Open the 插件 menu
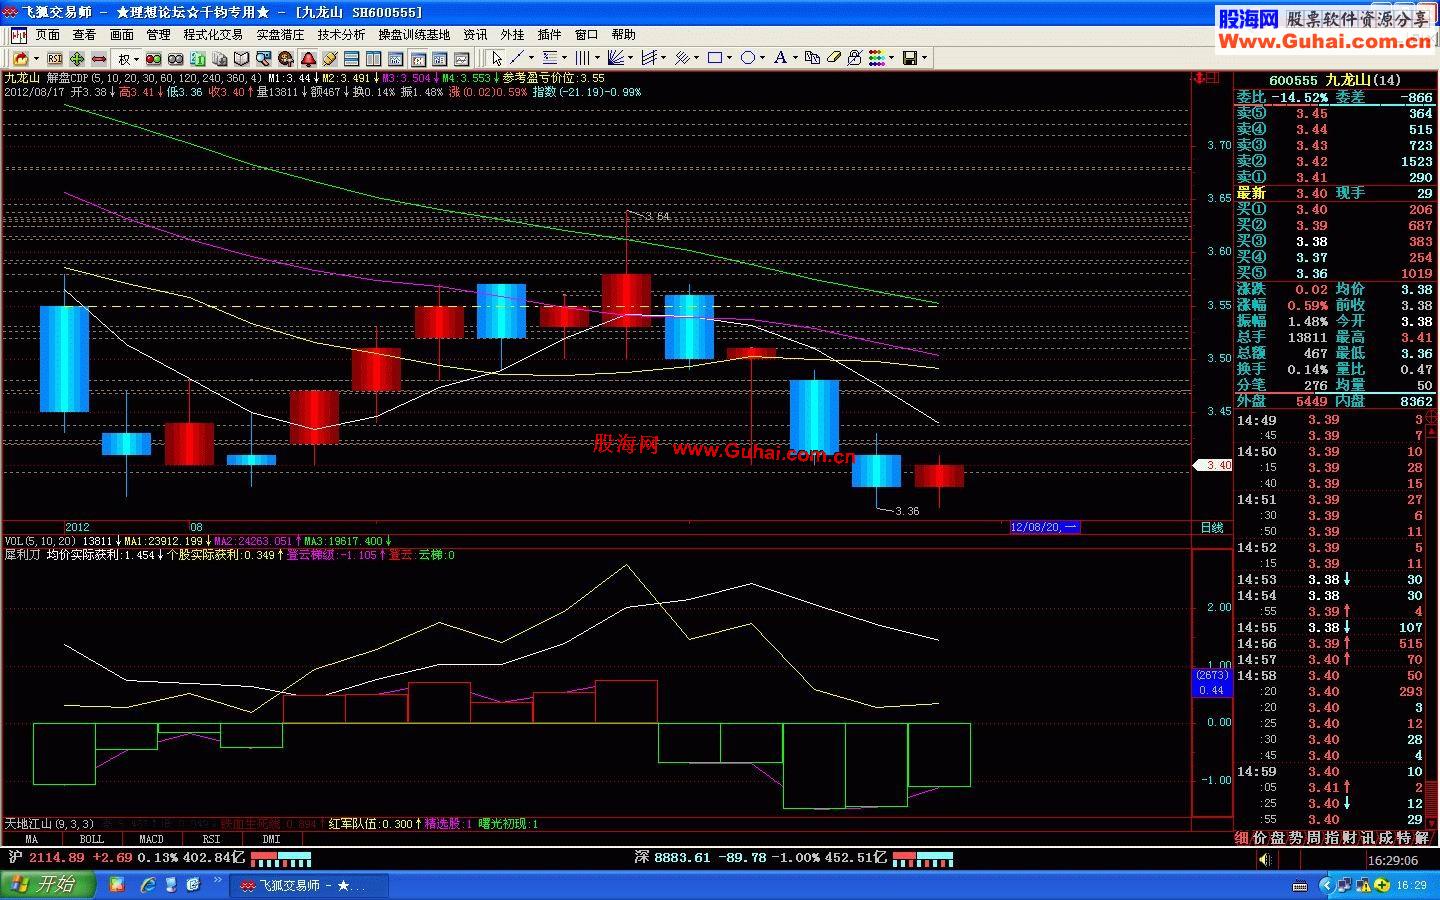This screenshot has width=1440, height=900. coord(549,35)
